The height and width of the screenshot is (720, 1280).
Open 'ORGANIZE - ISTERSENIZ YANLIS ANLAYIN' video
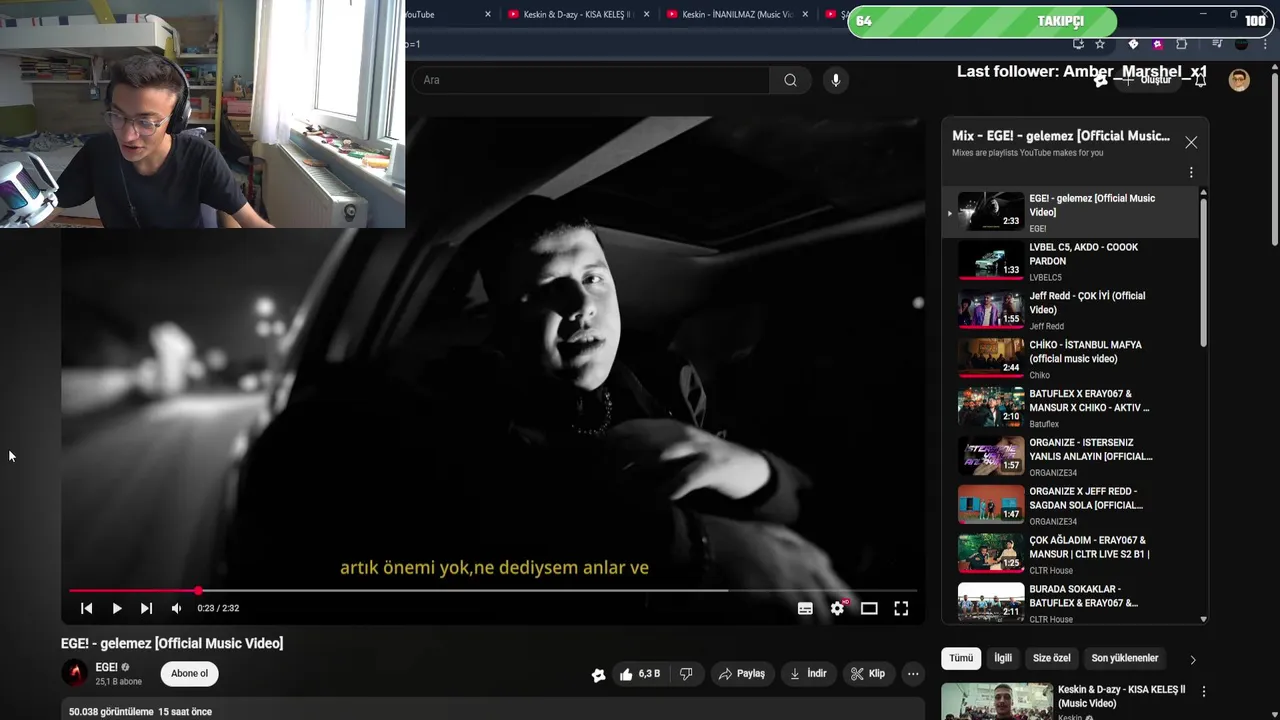[x=1070, y=456]
